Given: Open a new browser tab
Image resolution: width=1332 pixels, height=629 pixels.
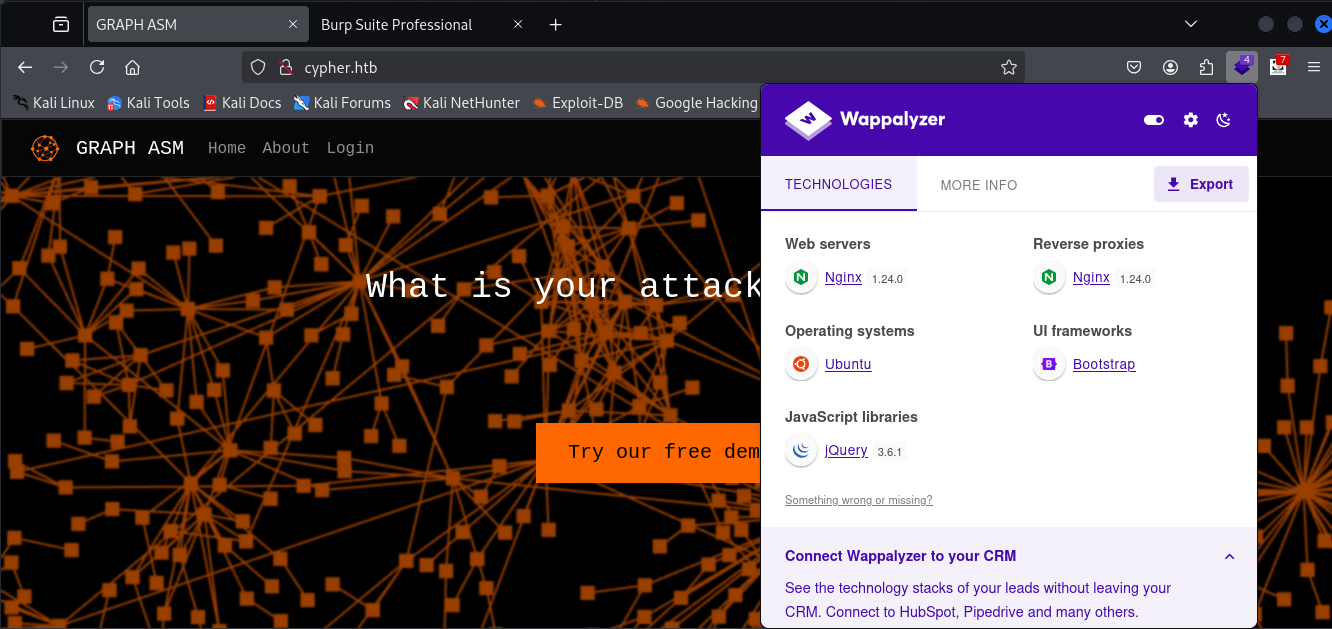Looking at the screenshot, I should [x=556, y=25].
